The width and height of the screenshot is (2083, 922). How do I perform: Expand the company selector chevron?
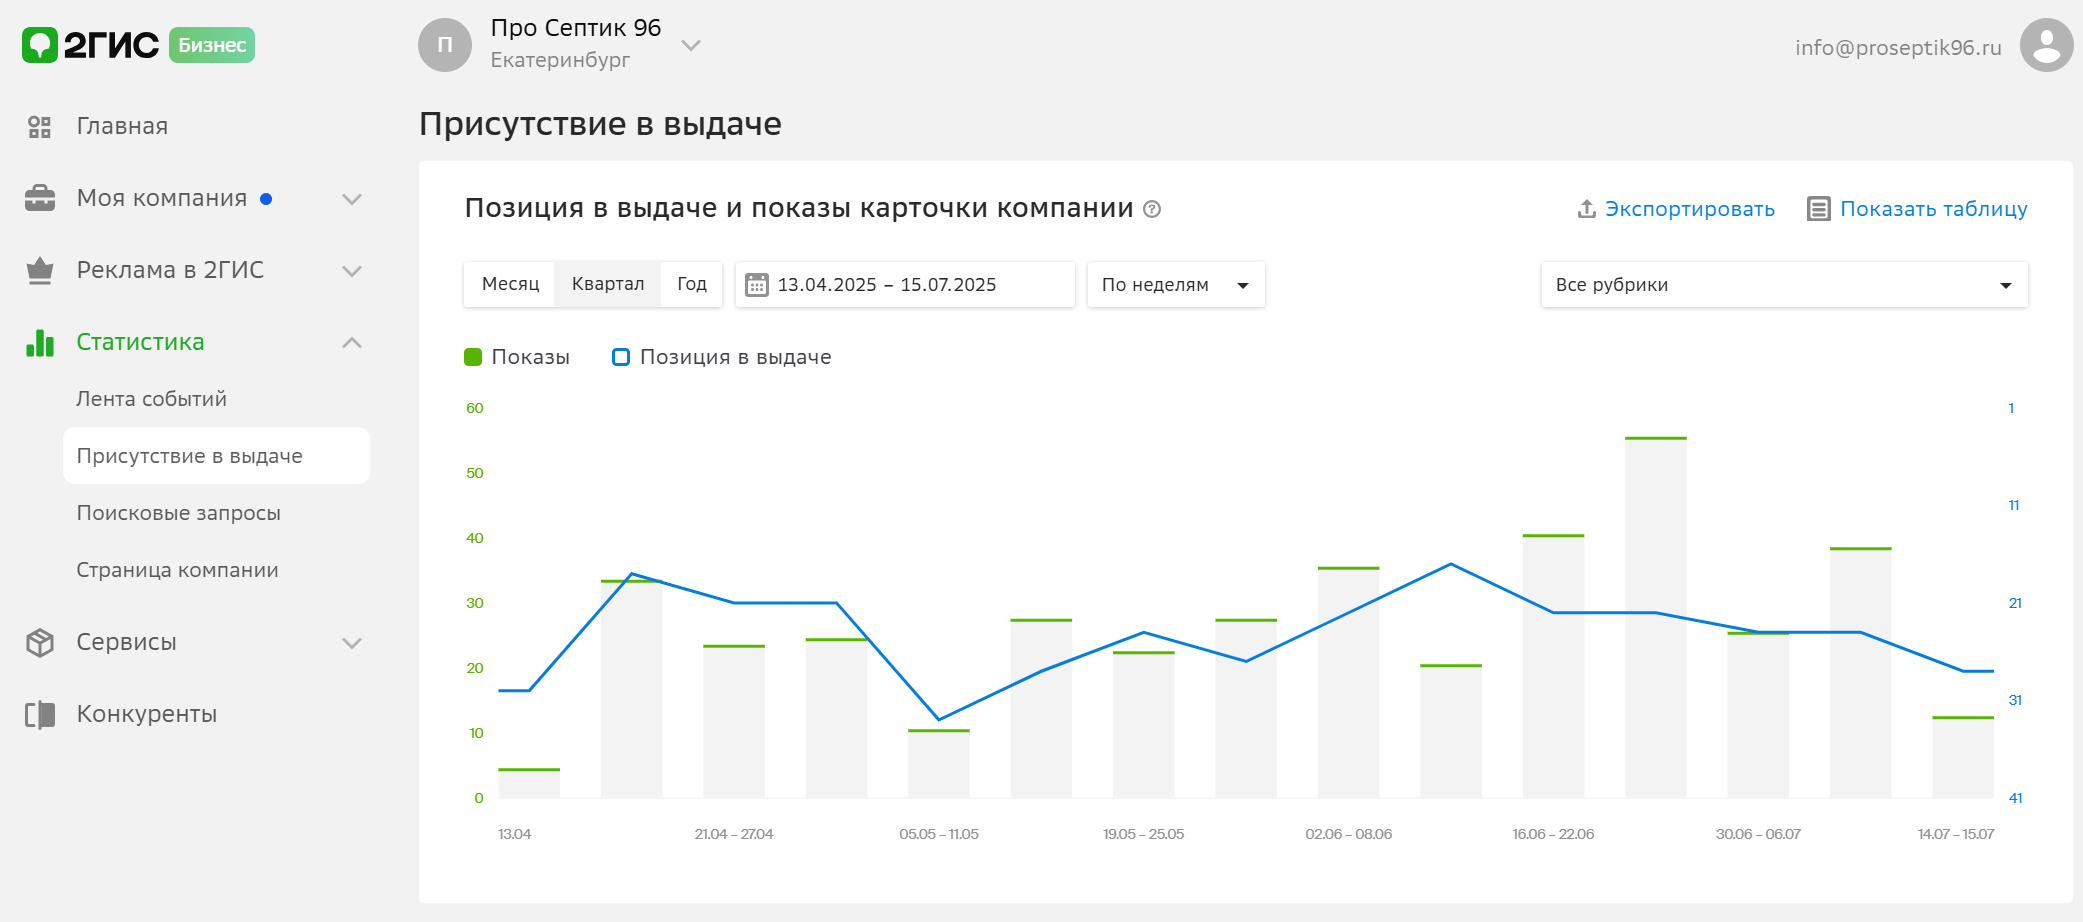click(x=691, y=45)
